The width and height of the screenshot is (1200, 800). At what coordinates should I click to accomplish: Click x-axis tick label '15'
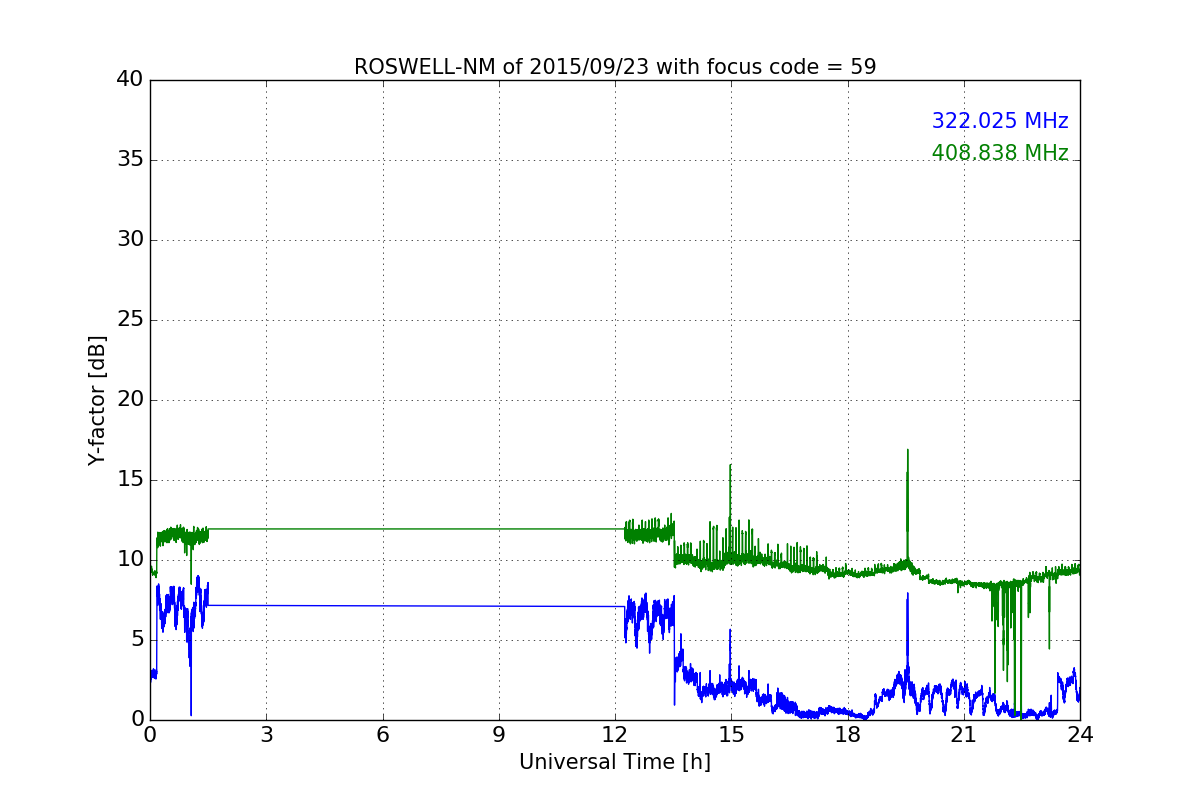click(x=731, y=735)
